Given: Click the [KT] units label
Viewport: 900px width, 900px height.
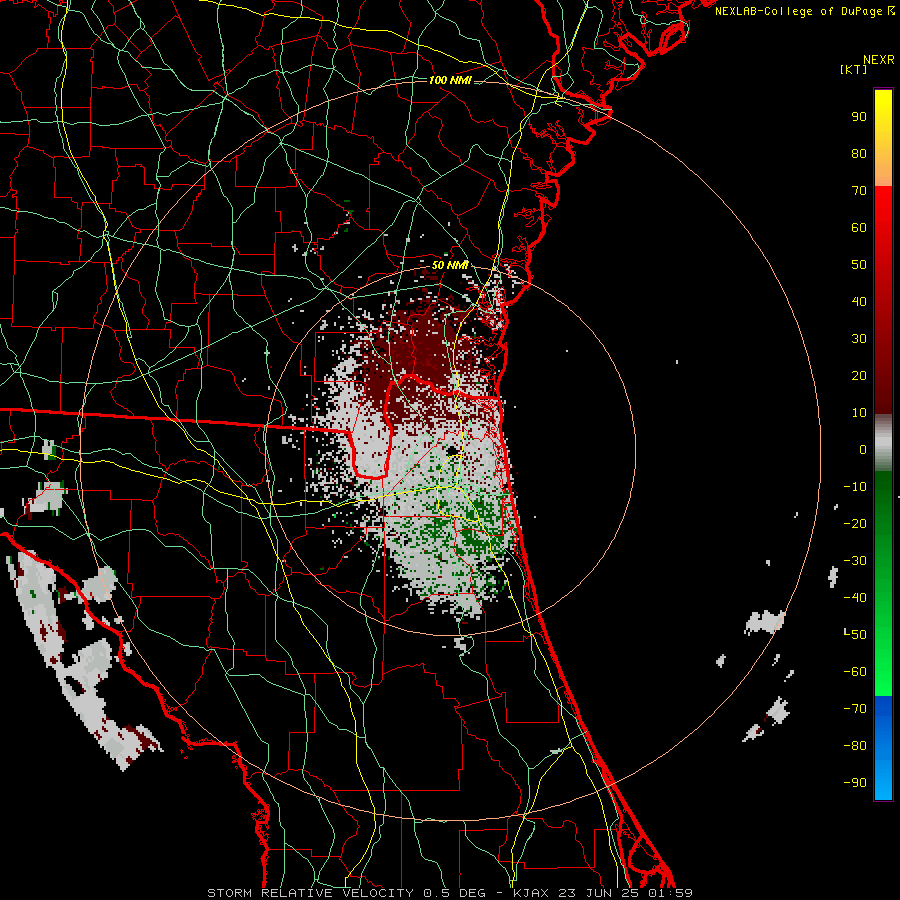Looking at the screenshot, I should [x=853, y=69].
